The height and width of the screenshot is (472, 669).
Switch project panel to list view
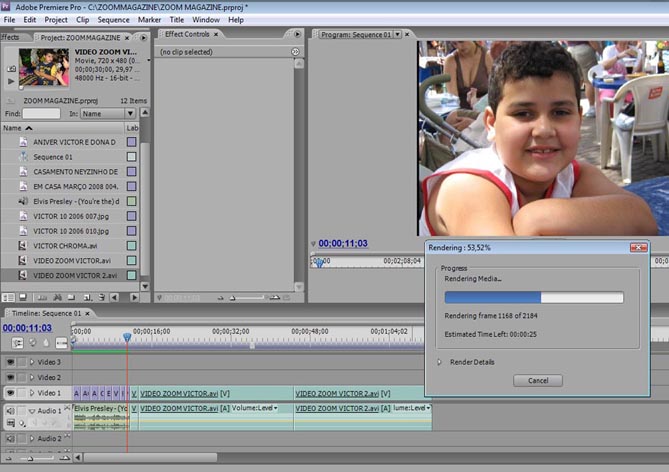click(x=8, y=297)
